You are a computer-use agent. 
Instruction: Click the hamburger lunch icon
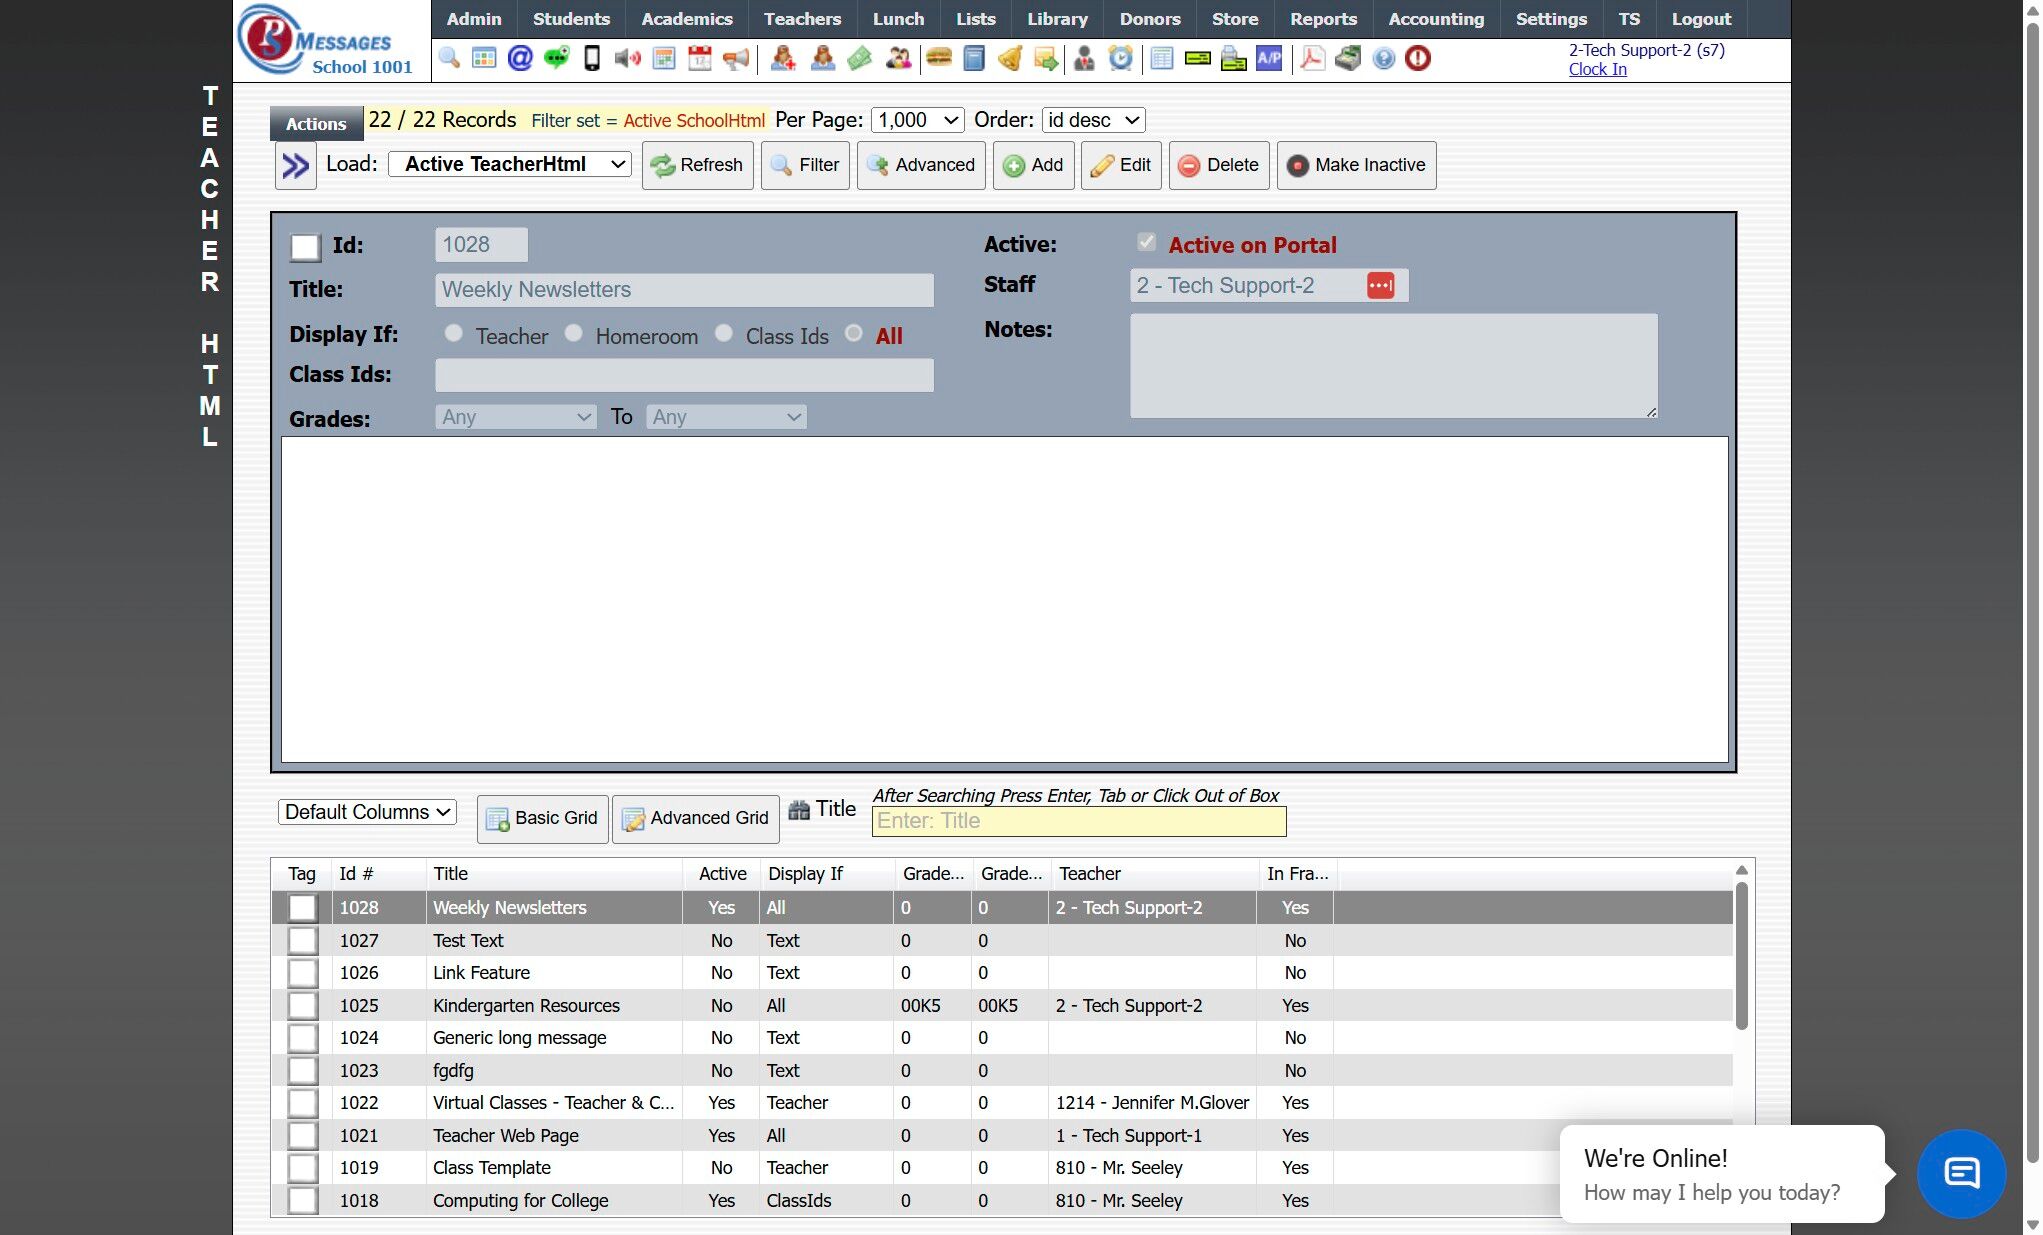tap(938, 58)
